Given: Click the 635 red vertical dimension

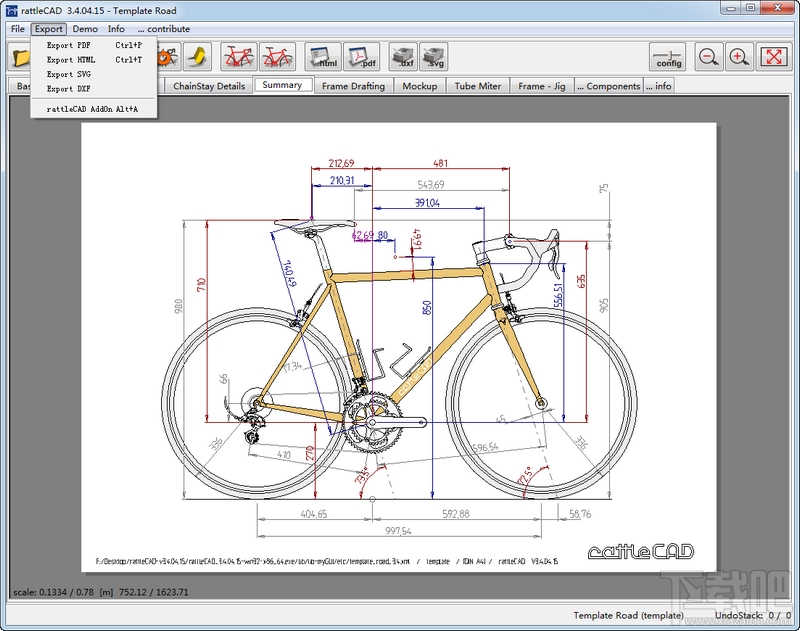Looking at the screenshot, I should [581, 281].
